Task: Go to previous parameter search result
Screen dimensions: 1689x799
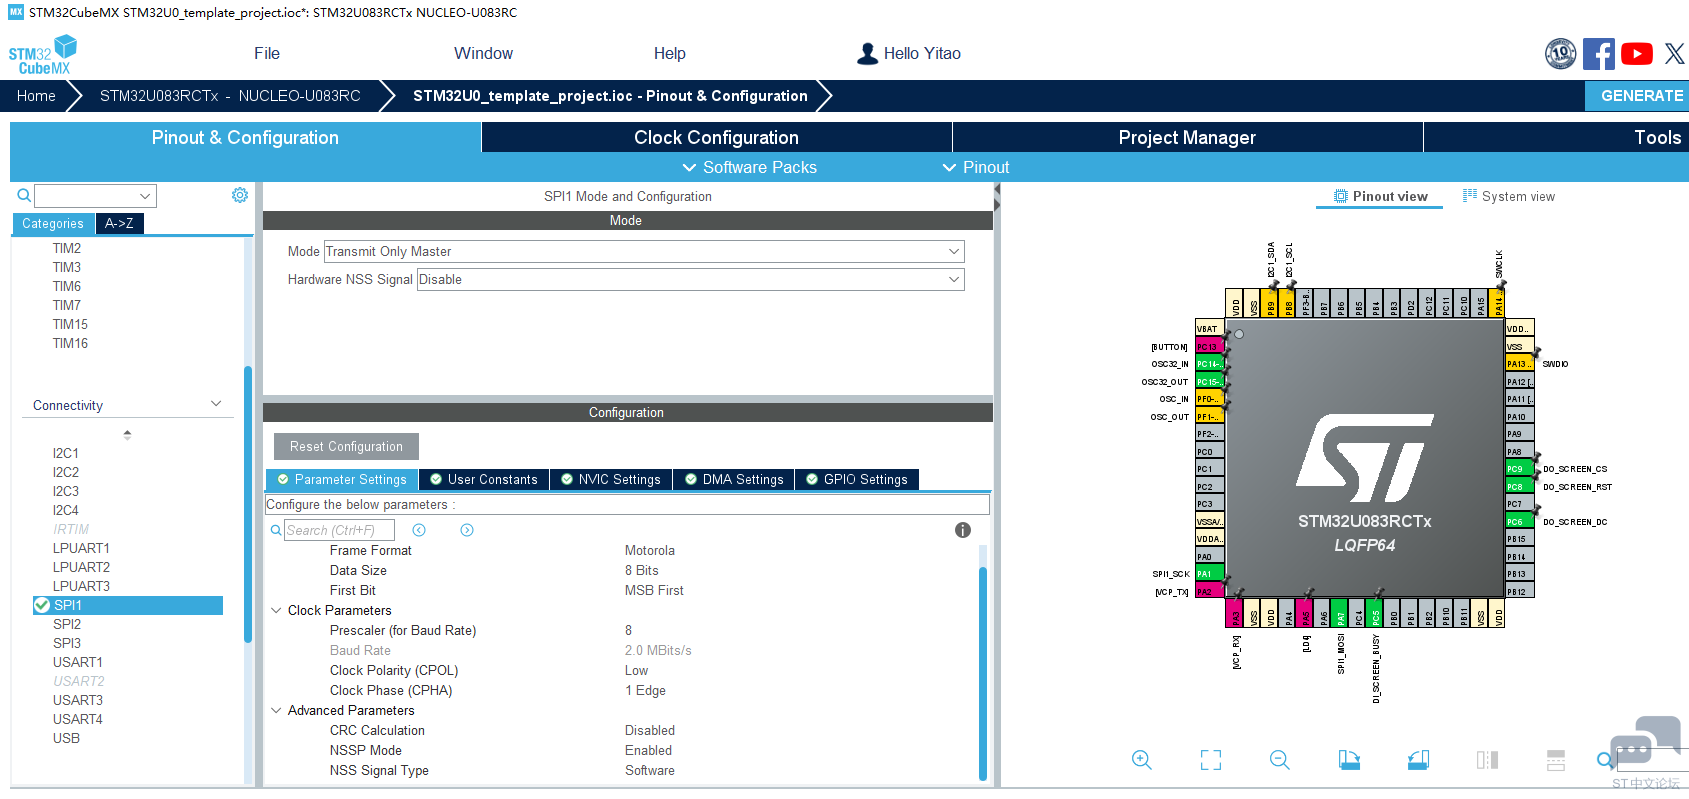Action: coord(419,530)
